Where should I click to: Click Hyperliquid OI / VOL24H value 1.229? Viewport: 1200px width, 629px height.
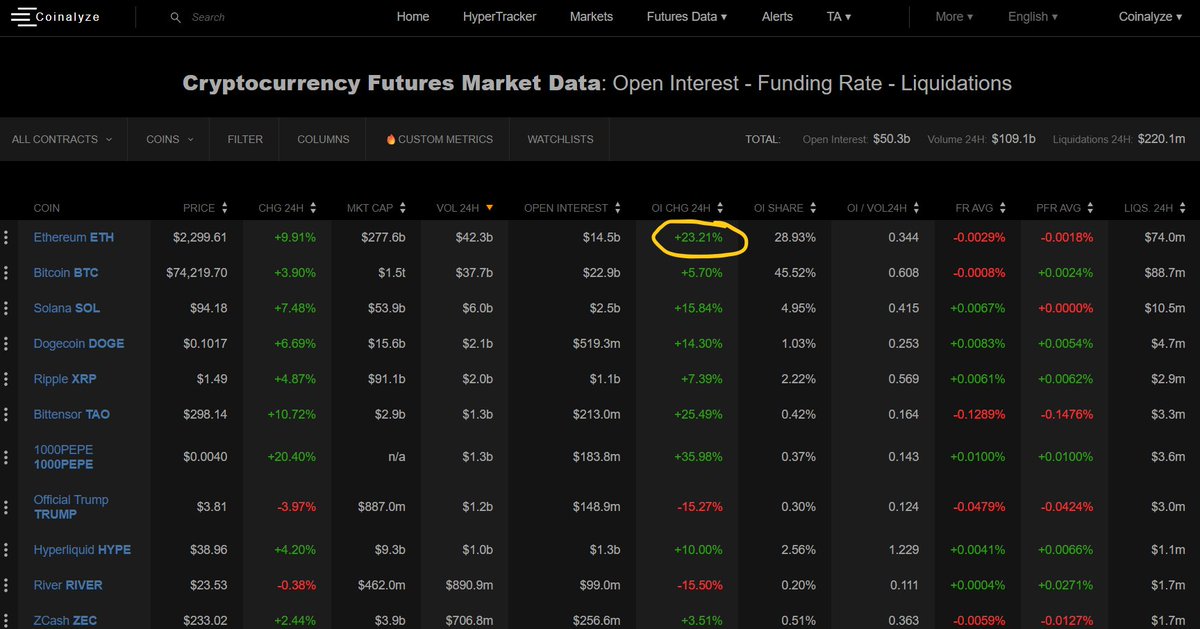pyautogui.click(x=903, y=550)
